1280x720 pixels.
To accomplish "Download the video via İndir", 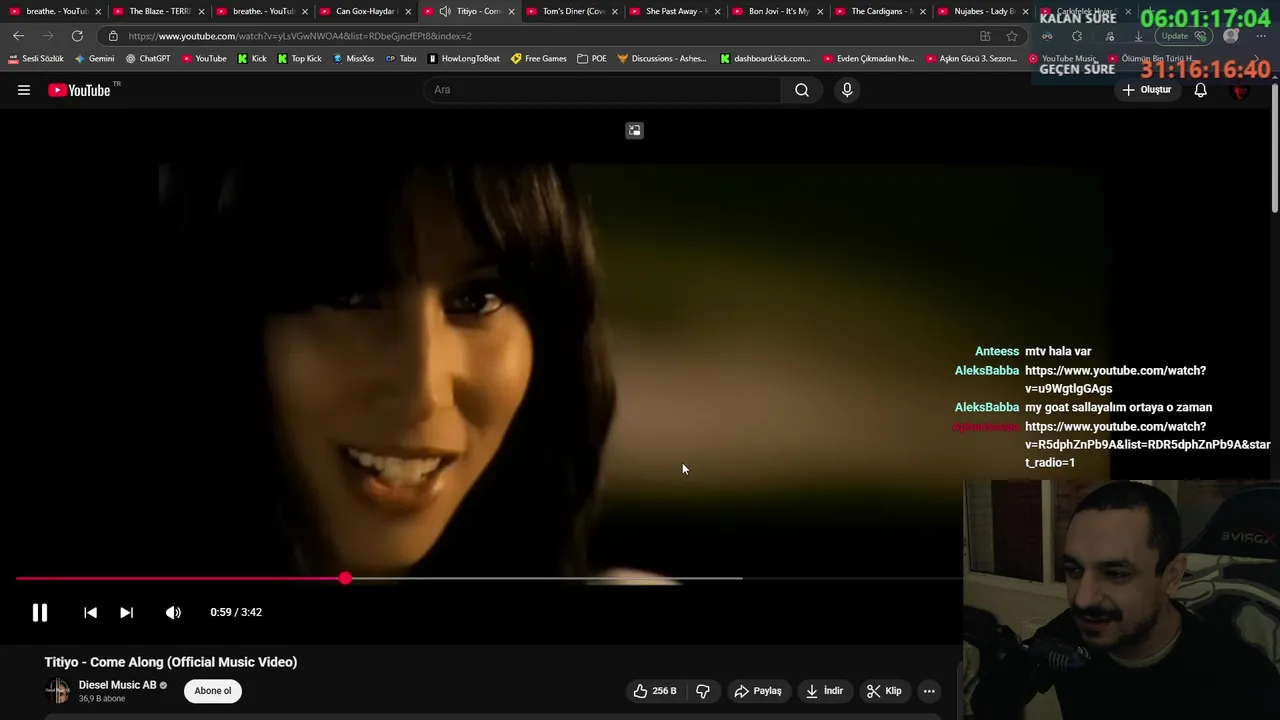I will click(825, 691).
